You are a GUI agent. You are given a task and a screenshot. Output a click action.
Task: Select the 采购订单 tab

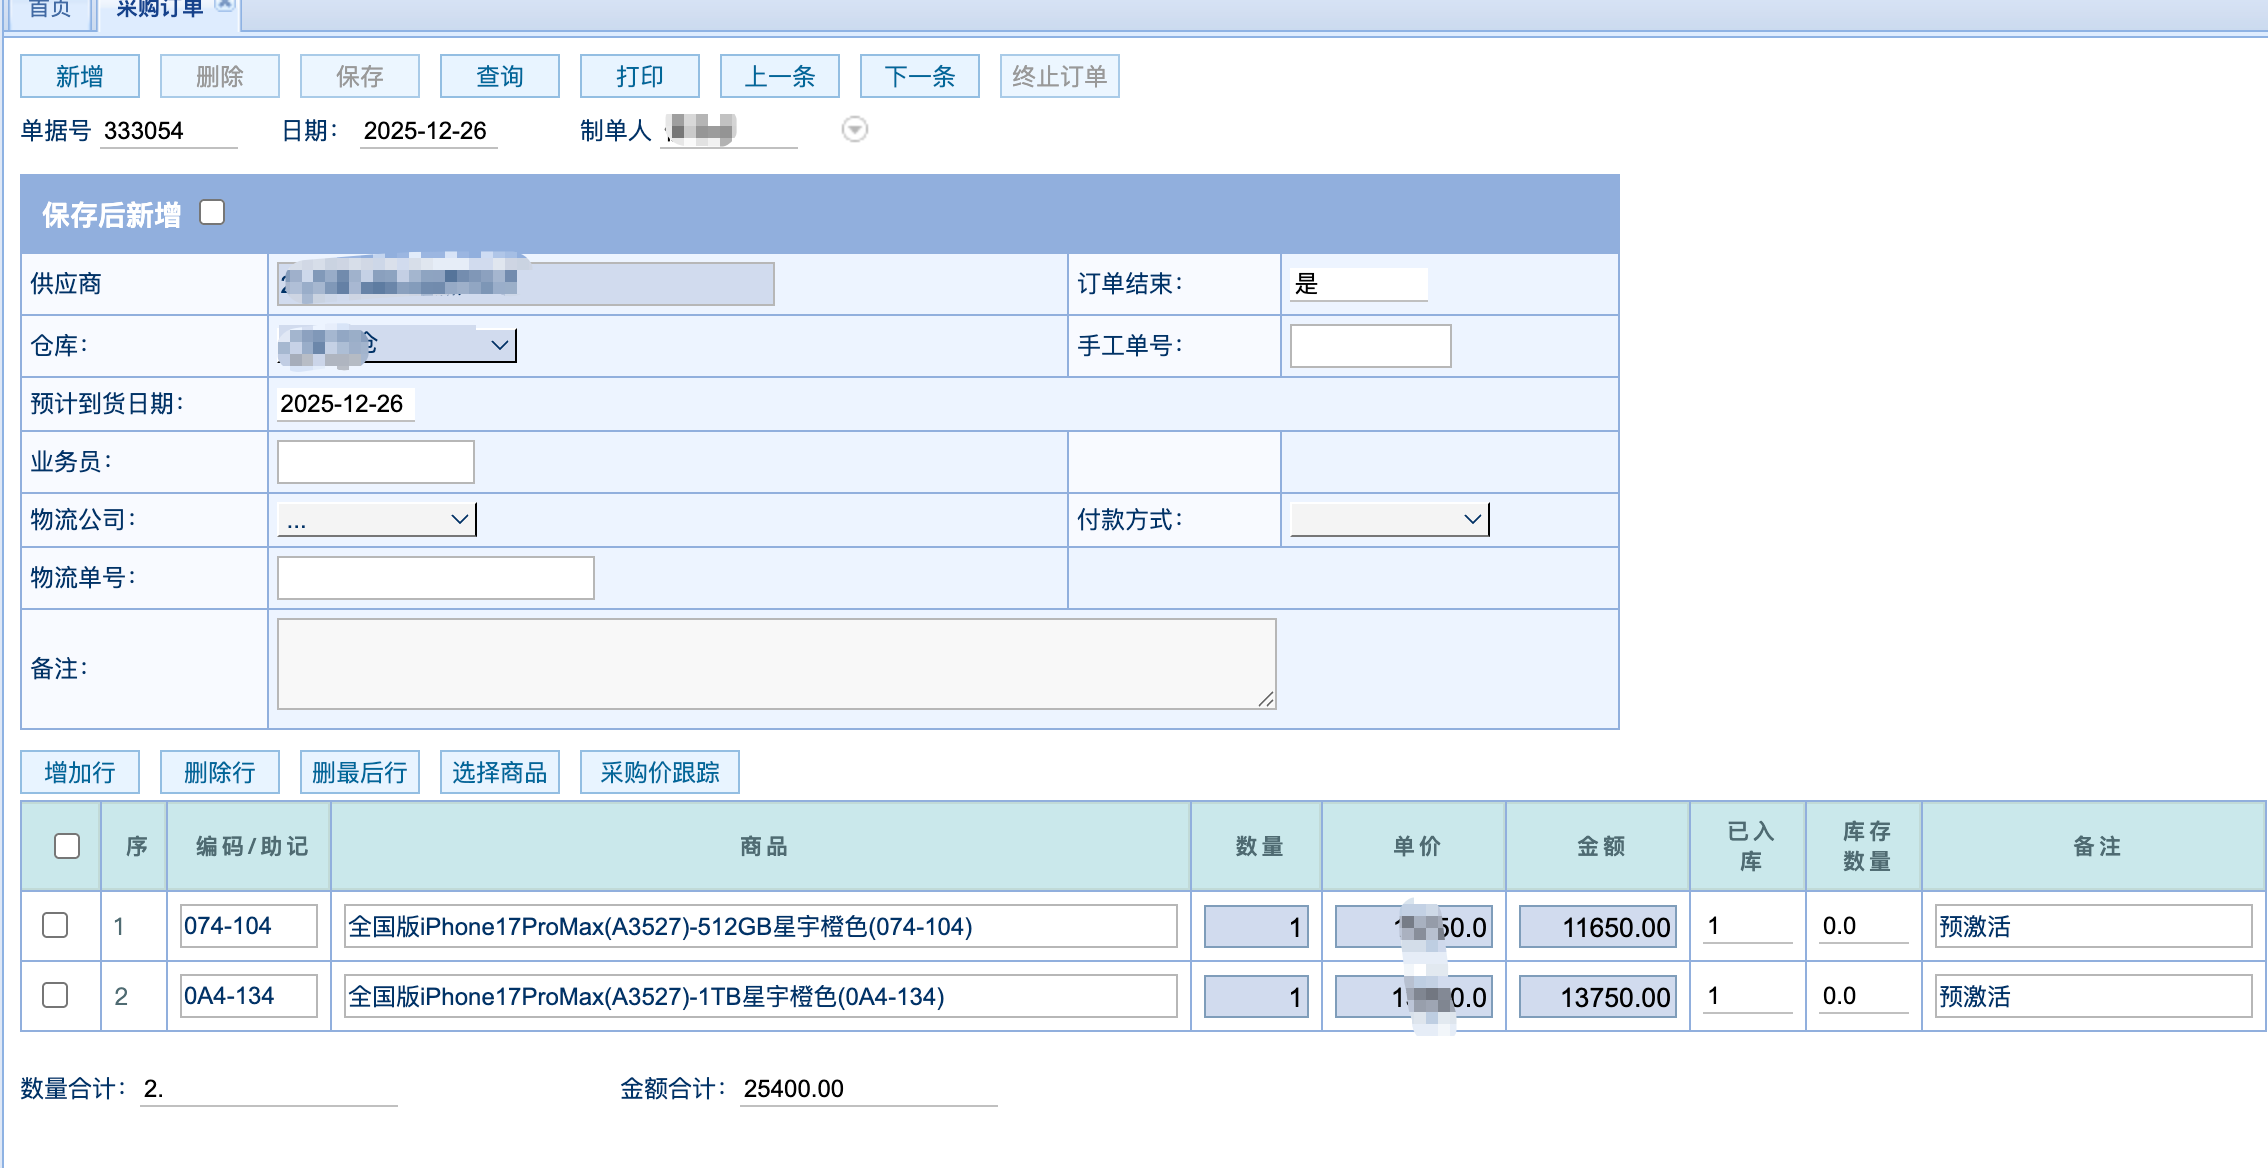158,10
